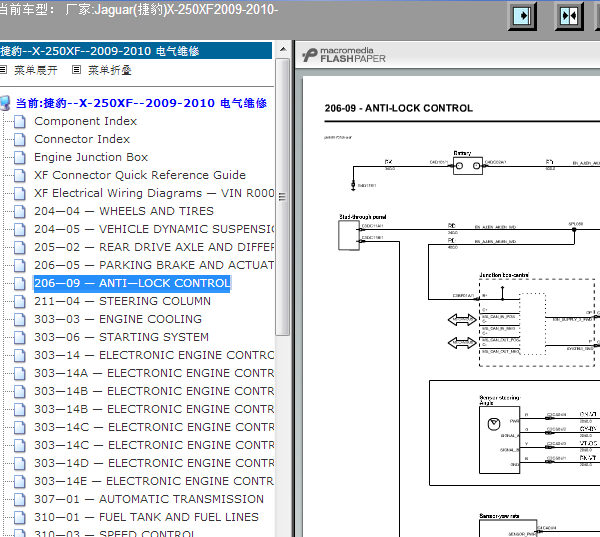The width and height of the screenshot is (600, 537).
Task: Click the page icon beside 204-05 VEHICLE DYNAMIC
Action: click(x=20, y=230)
